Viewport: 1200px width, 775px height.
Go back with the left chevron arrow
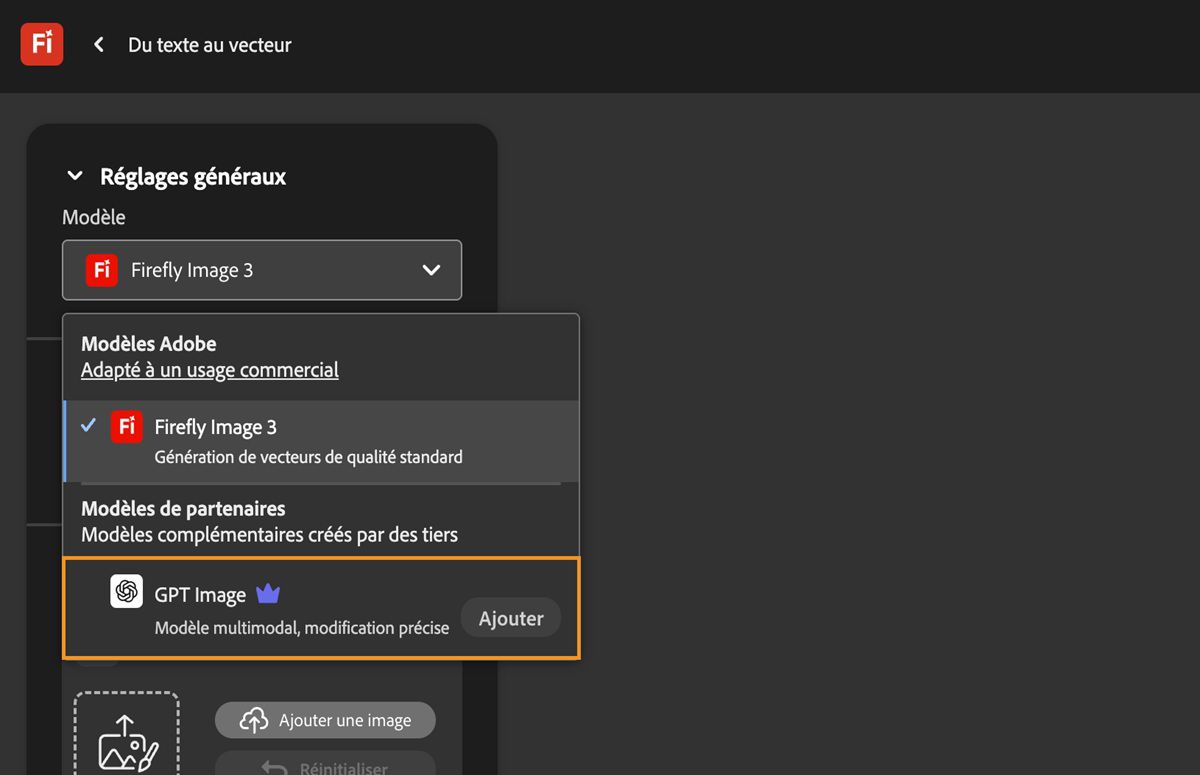click(98, 44)
